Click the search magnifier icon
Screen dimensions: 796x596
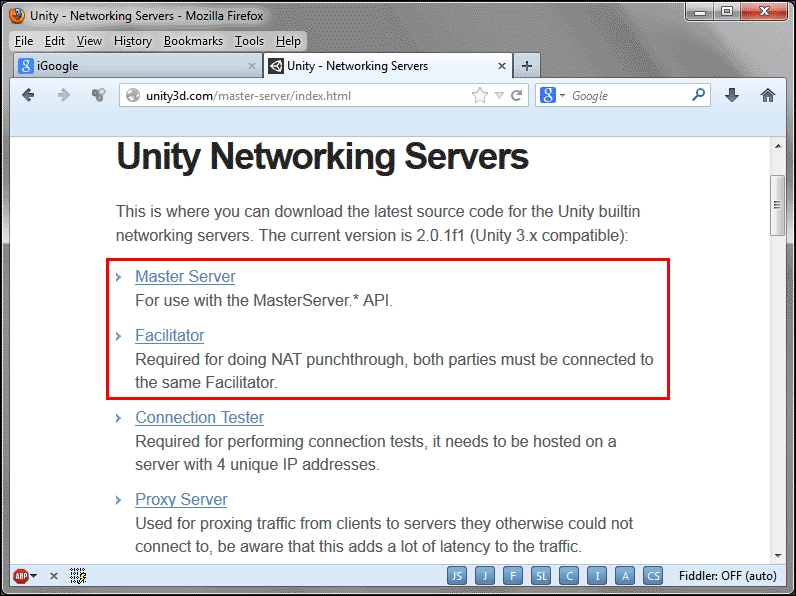(x=699, y=95)
